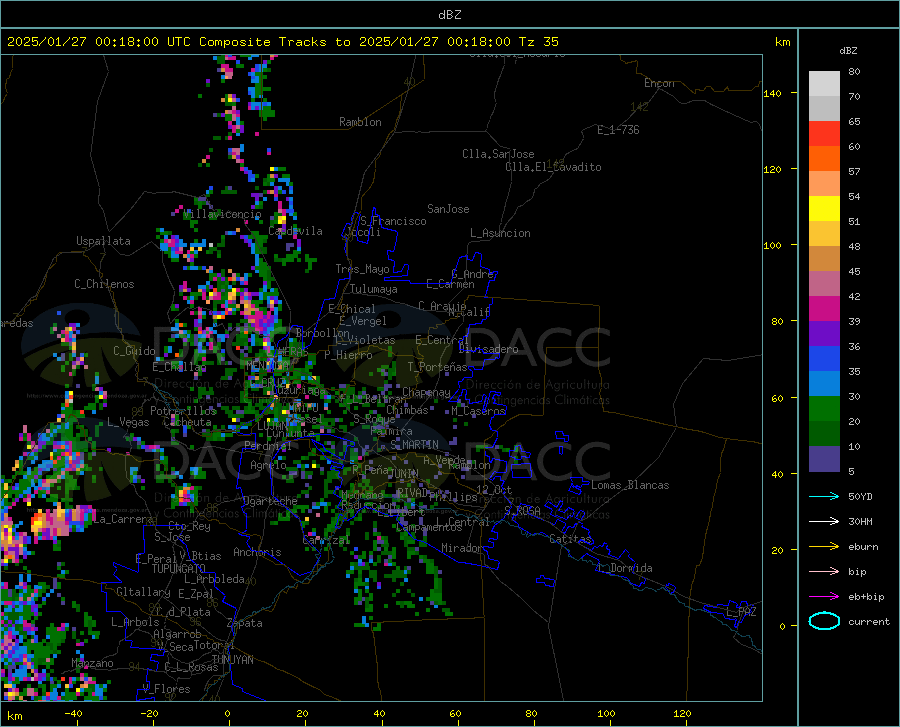900x727 pixels.
Task: Click the V_Flores map label
Action: 166,689
